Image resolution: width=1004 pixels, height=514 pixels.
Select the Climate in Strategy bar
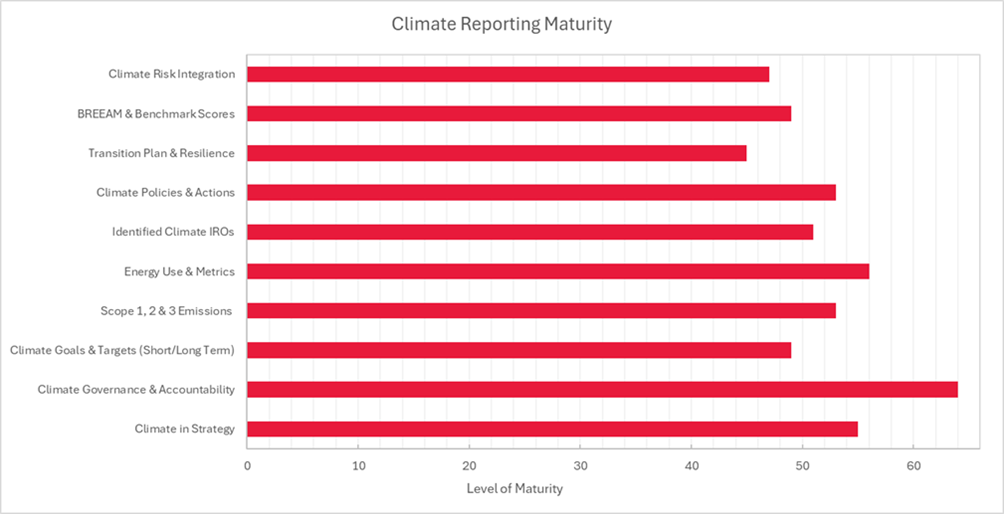coord(552,429)
